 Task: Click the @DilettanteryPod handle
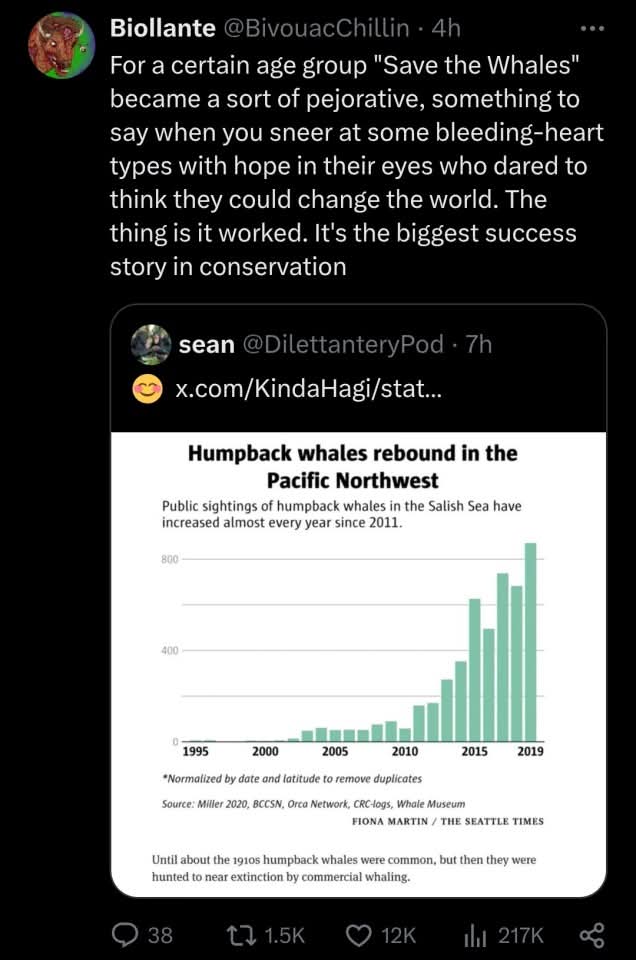tap(343, 344)
